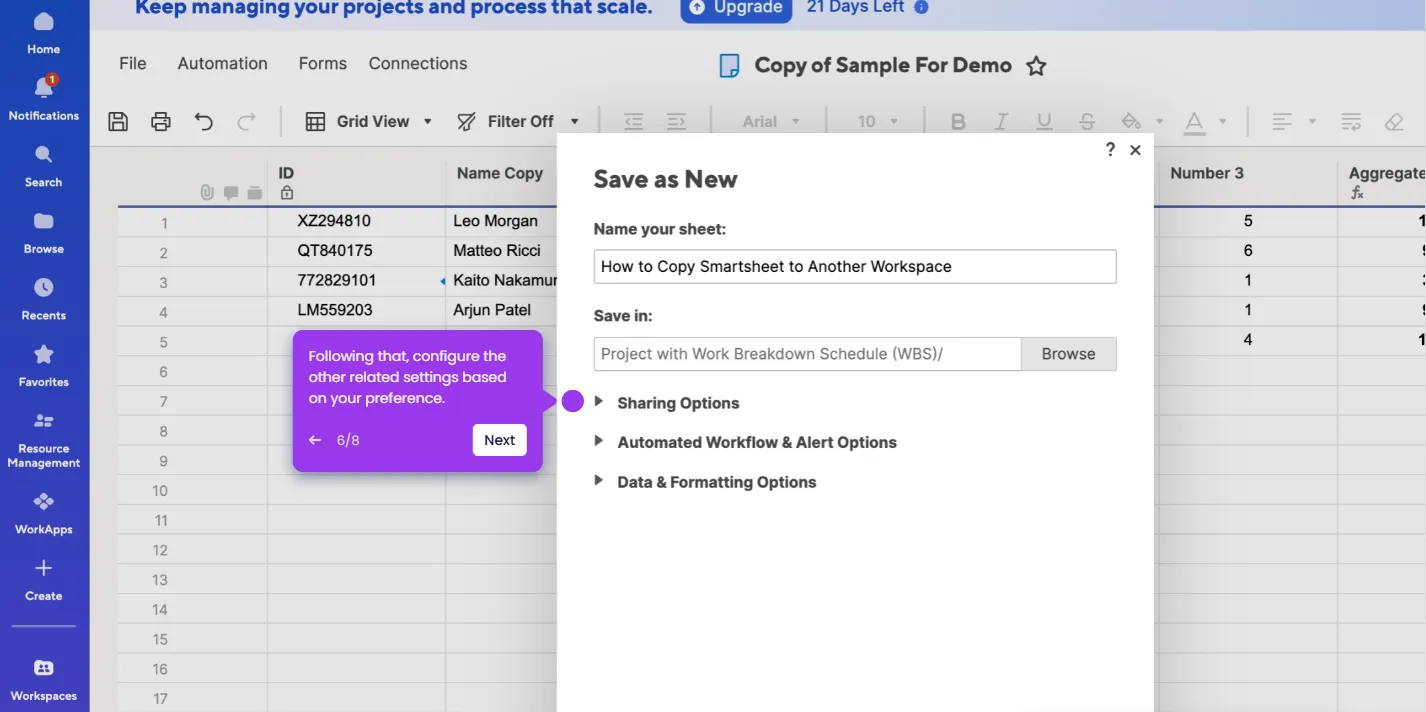This screenshot has width=1426, height=712.
Task: Select row number 10
Action: point(160,491)
